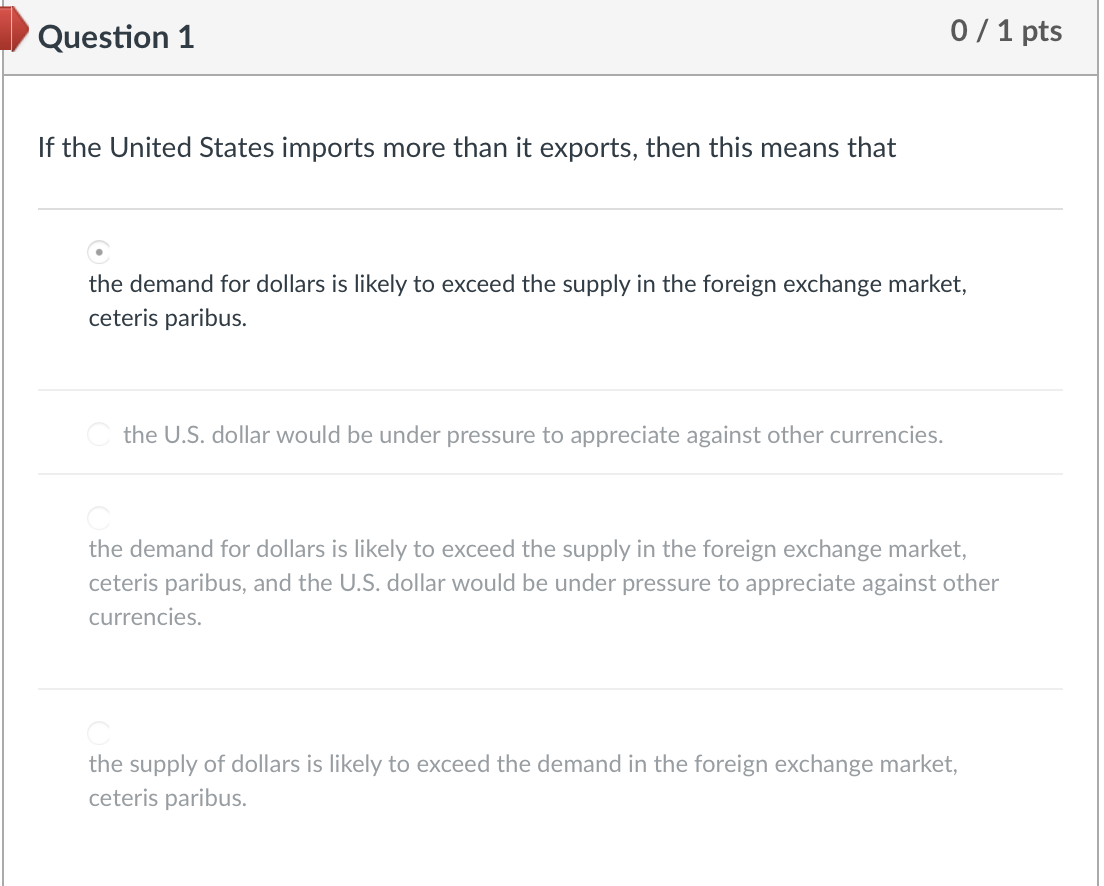Click the red flag marker beside Question 1
Screen dimensions: 1104x886
(x=14, y=30)
